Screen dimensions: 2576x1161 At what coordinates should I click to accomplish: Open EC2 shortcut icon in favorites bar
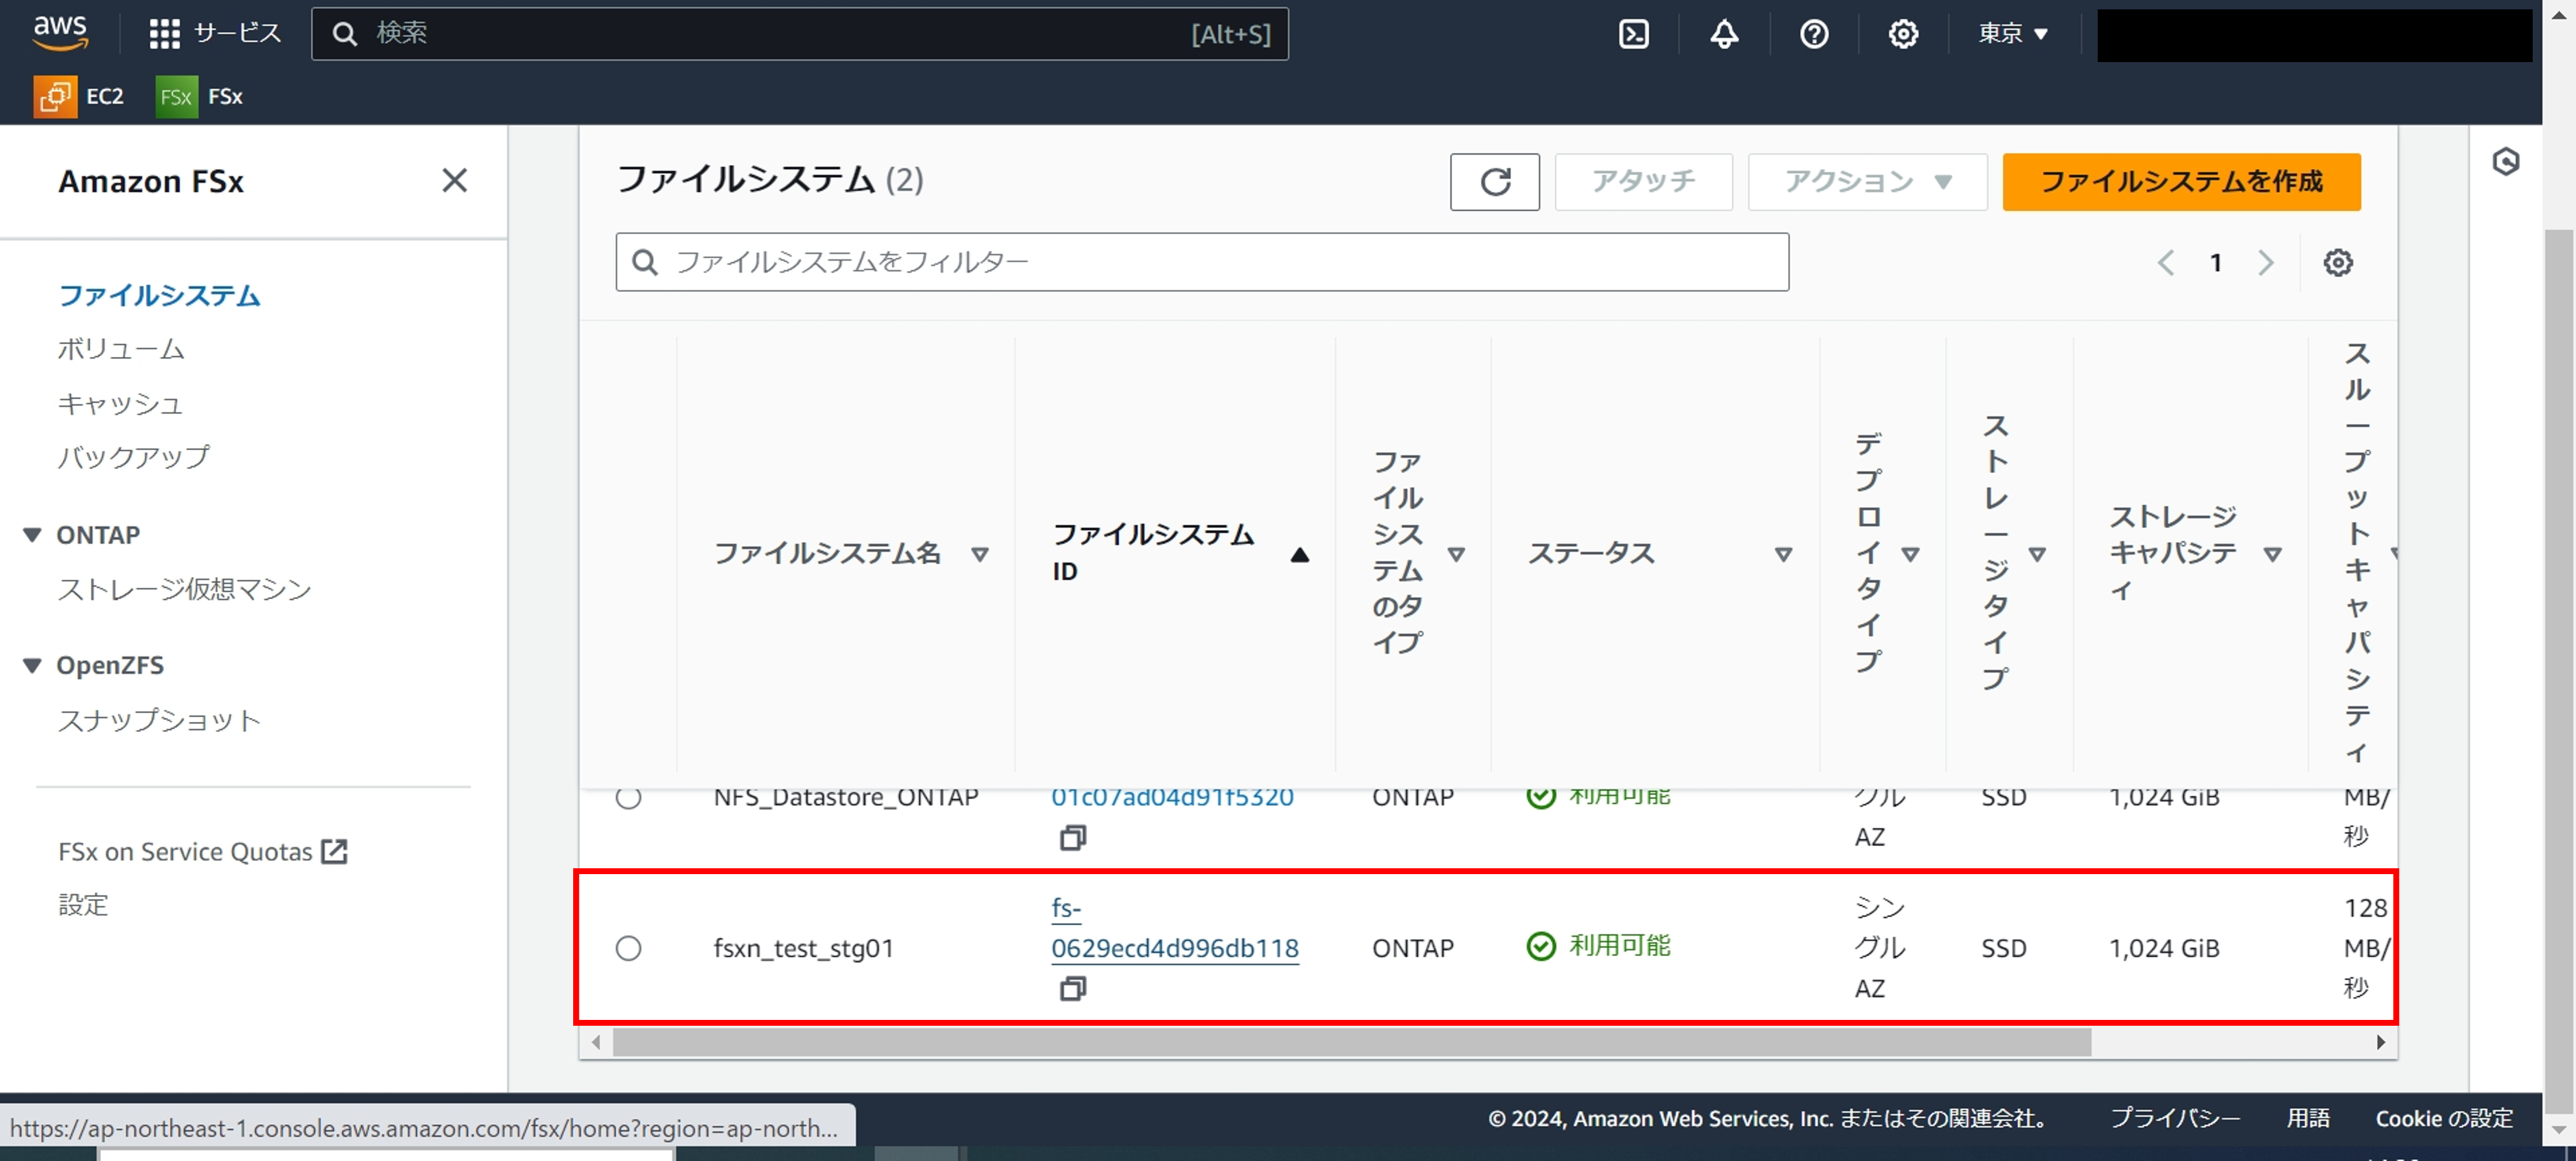pyautogui.click(x=55, y=97)
